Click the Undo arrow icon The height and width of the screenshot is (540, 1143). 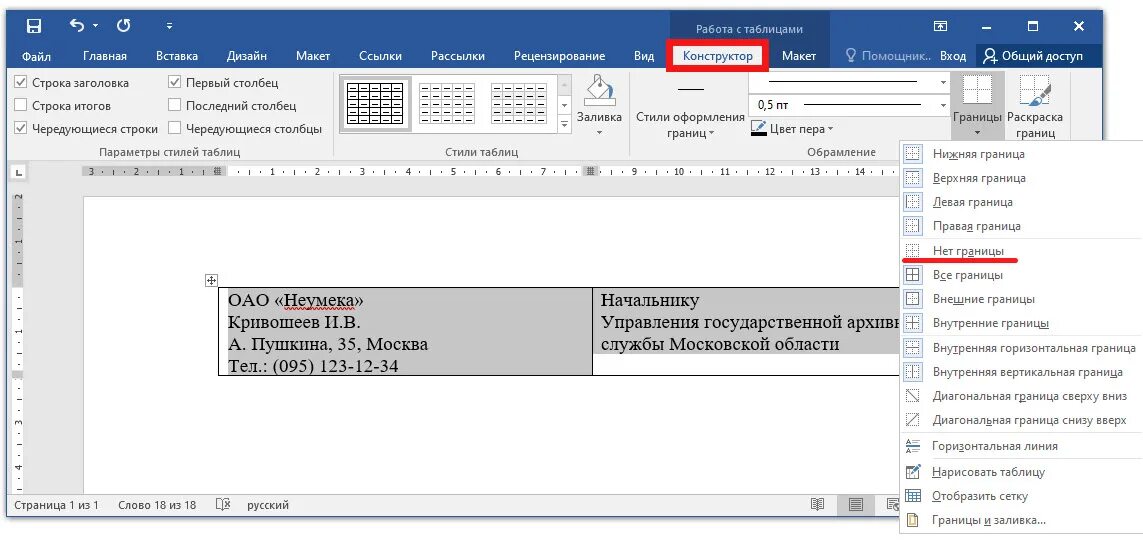pos(77,26)
